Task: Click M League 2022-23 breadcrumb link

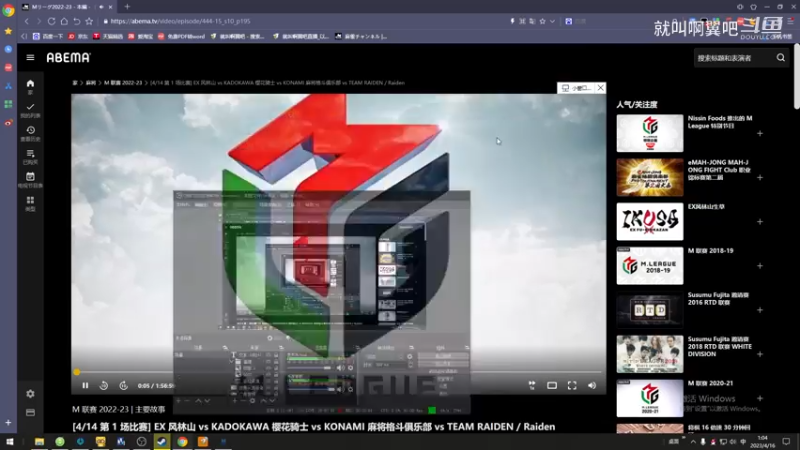Action: 123,83
